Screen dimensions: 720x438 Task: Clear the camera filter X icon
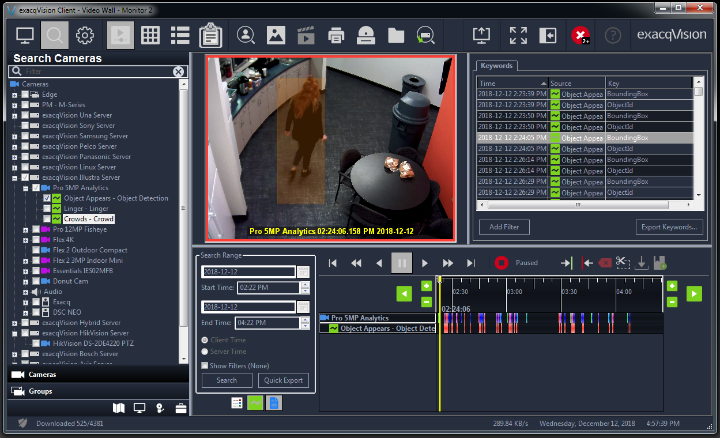(178, 71)
